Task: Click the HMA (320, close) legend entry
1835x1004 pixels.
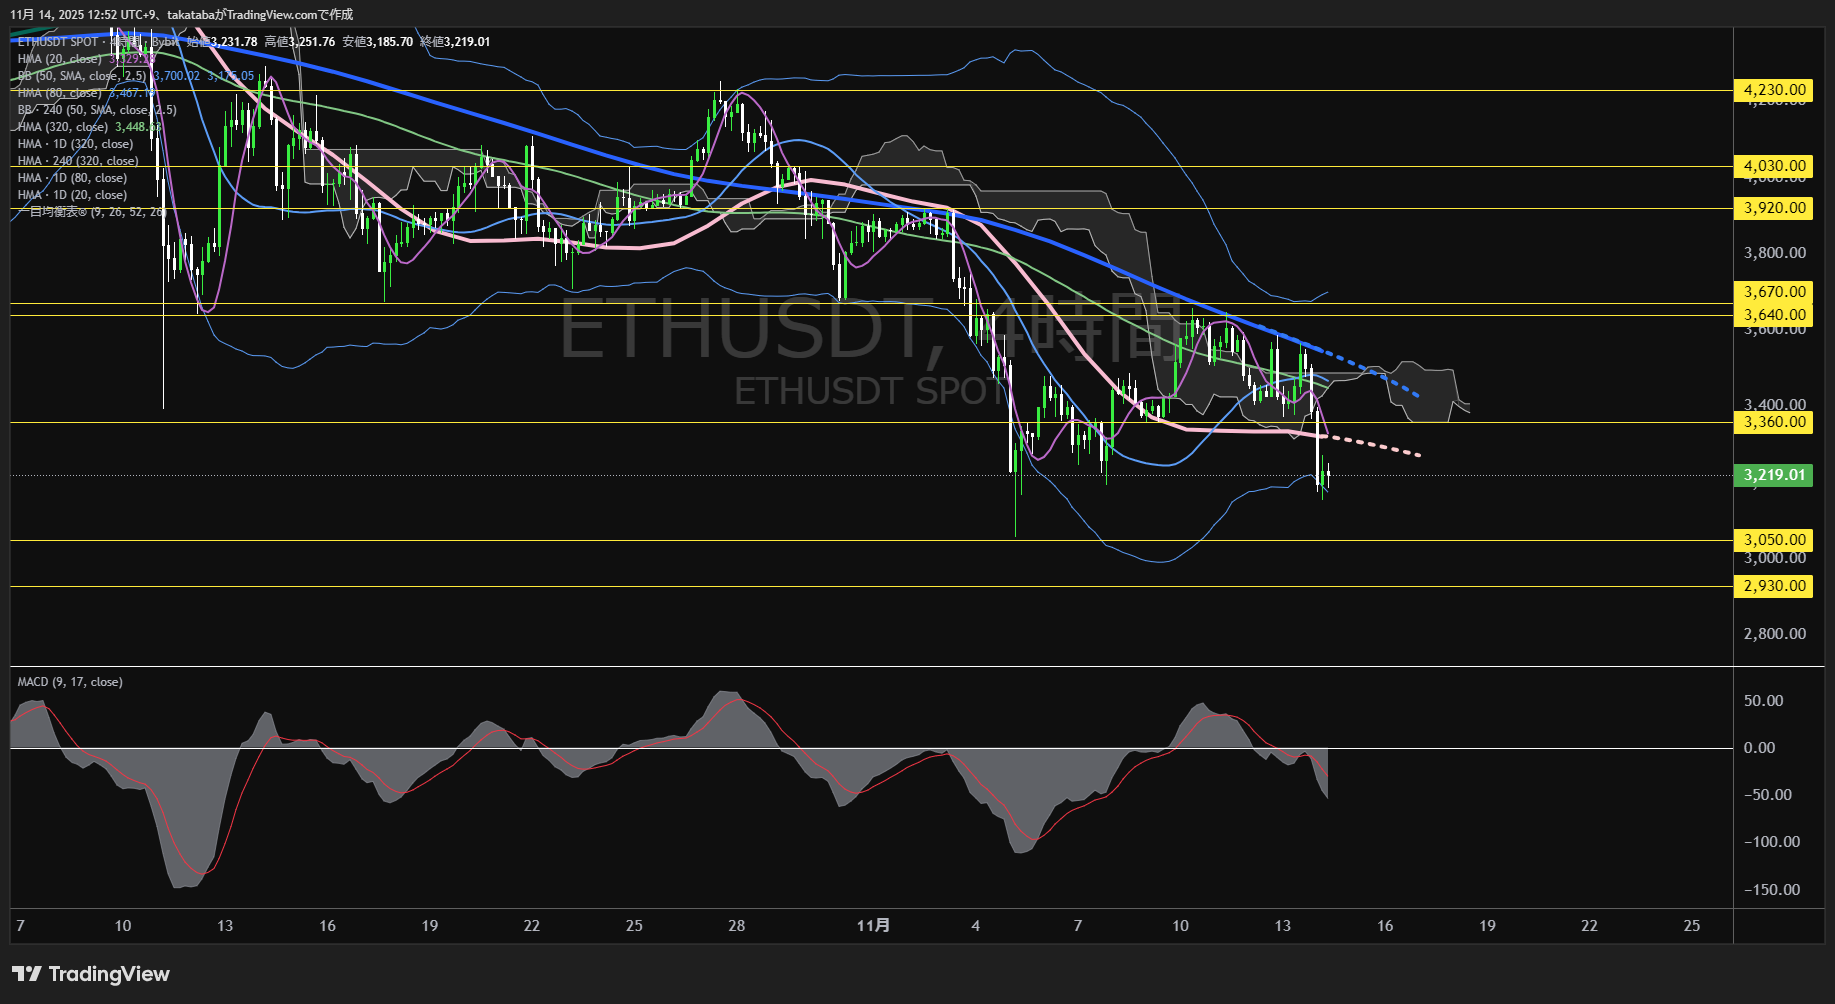Action: point(65,126)
